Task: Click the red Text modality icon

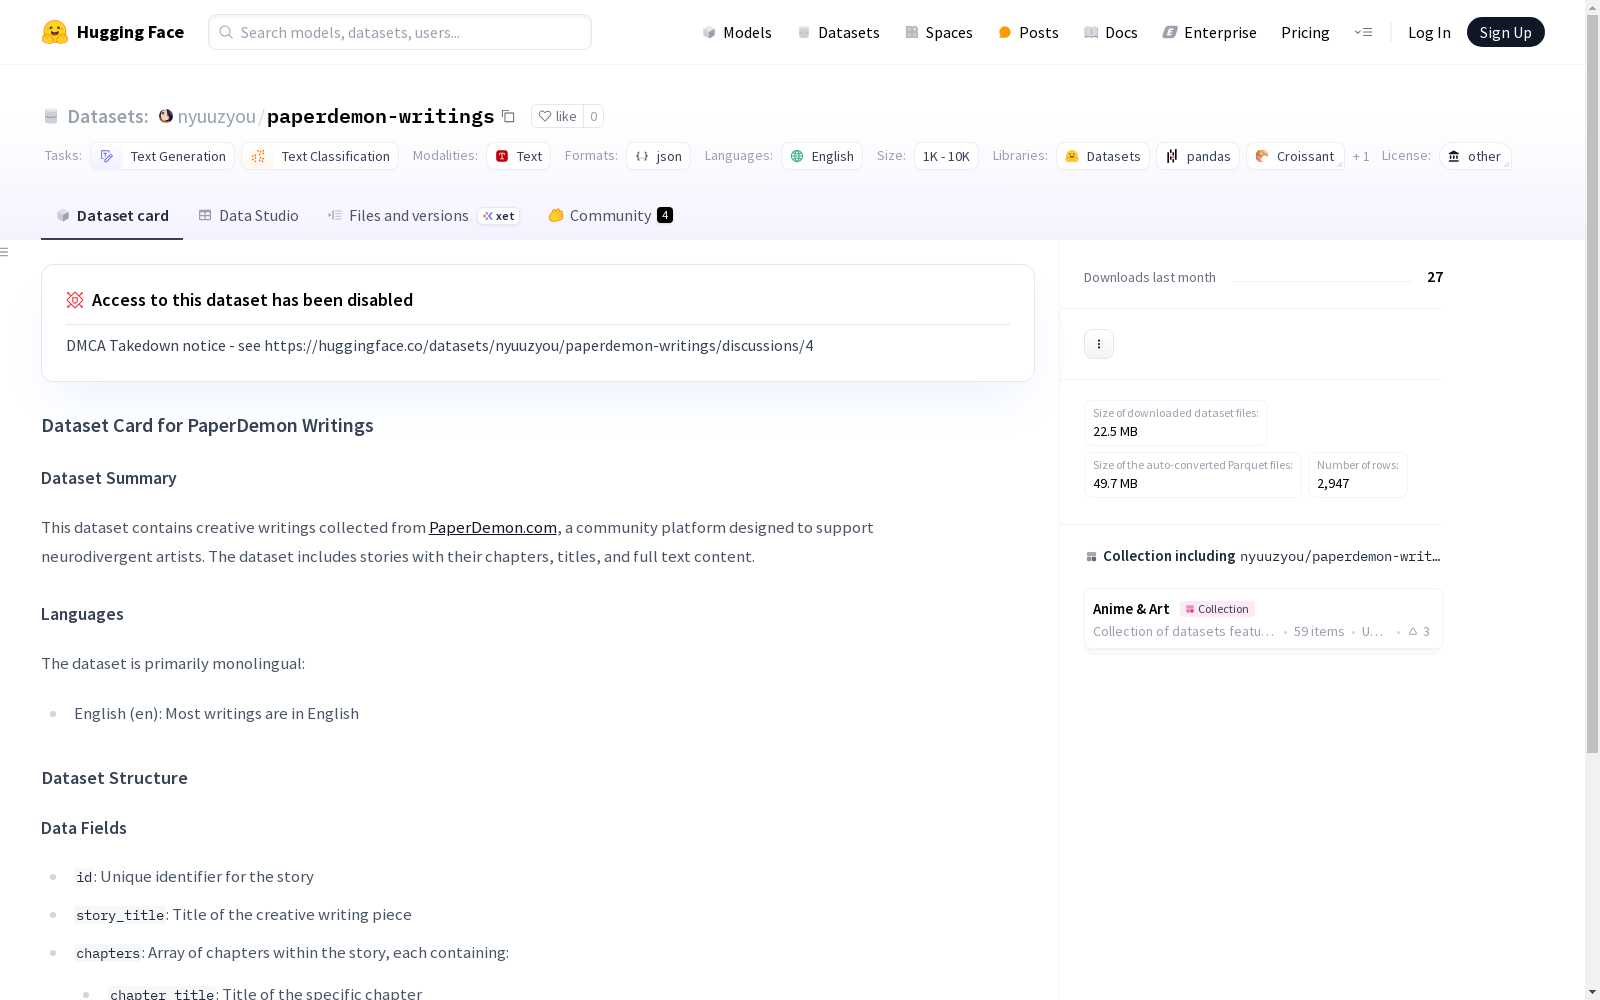Action: coord(502,156)
